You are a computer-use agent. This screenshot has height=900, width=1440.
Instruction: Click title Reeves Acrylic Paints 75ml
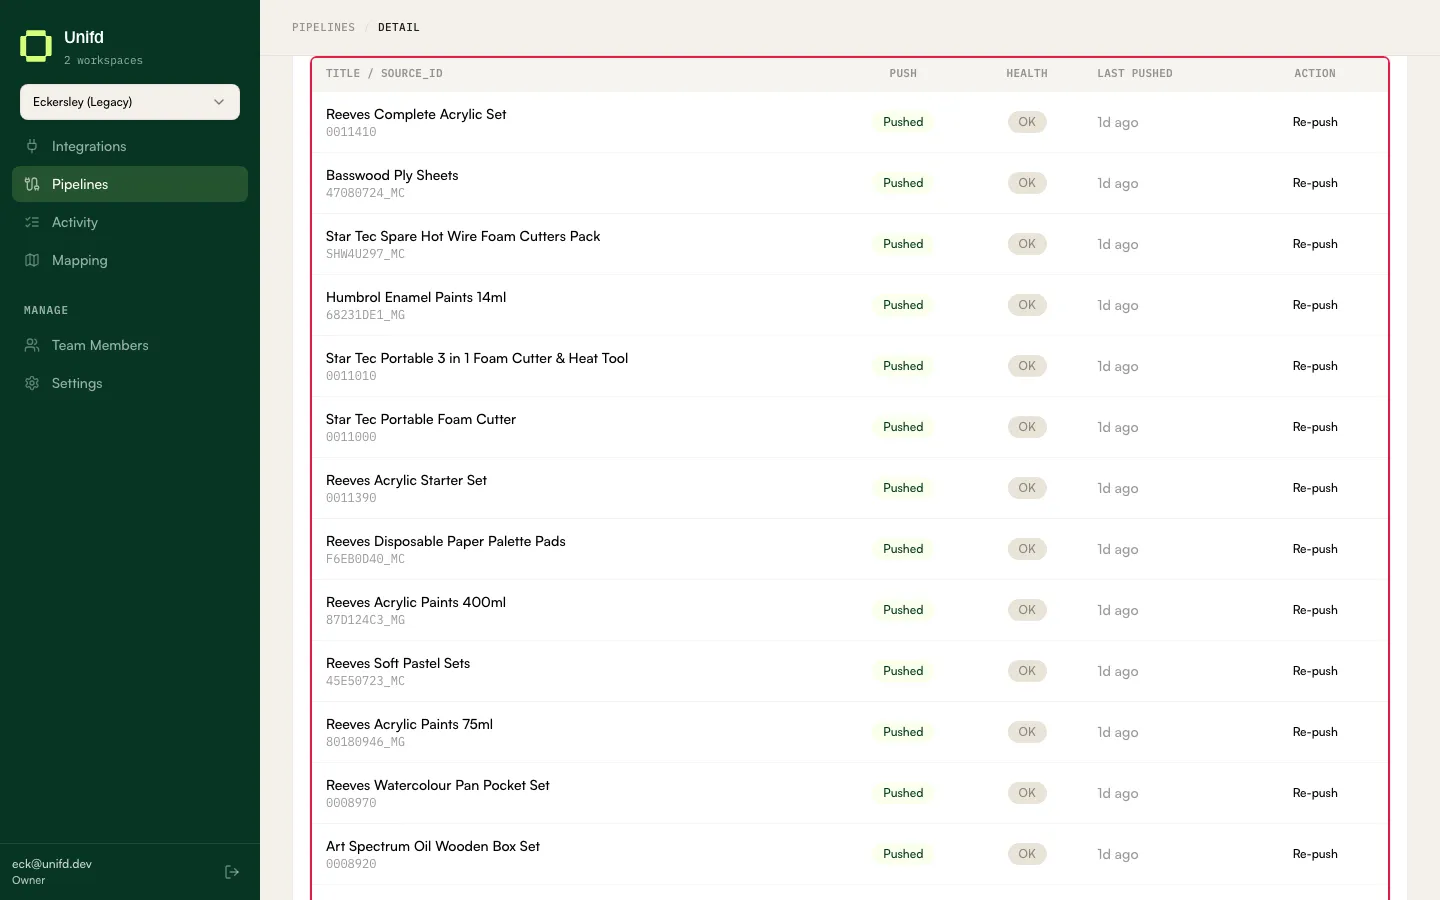(x=409, y=724)
